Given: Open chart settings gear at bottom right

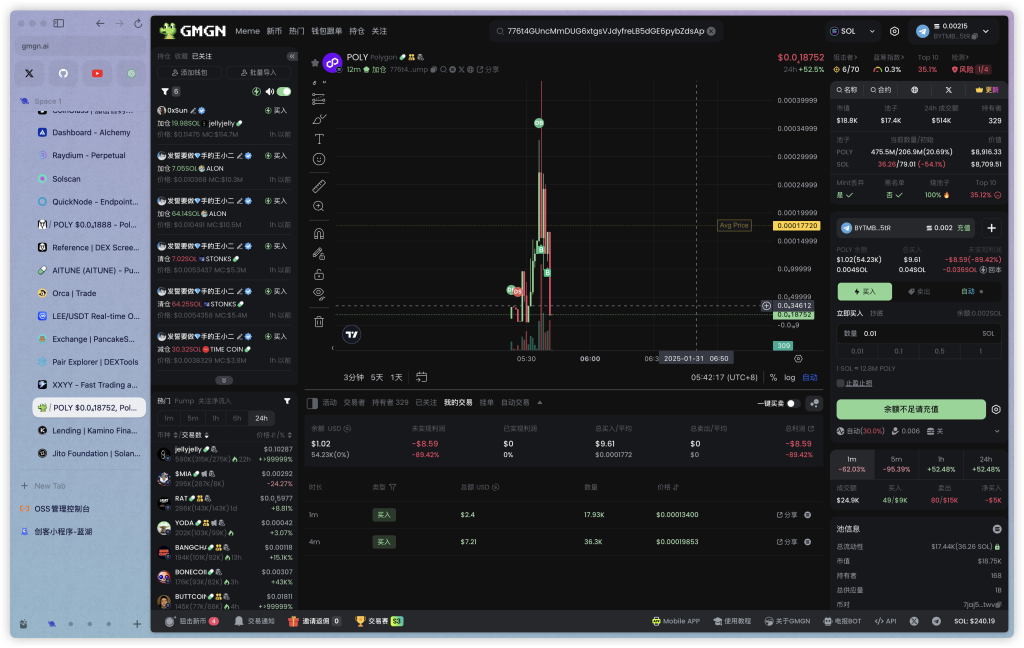Looking at the screenshot, I should tap(798, 358).
